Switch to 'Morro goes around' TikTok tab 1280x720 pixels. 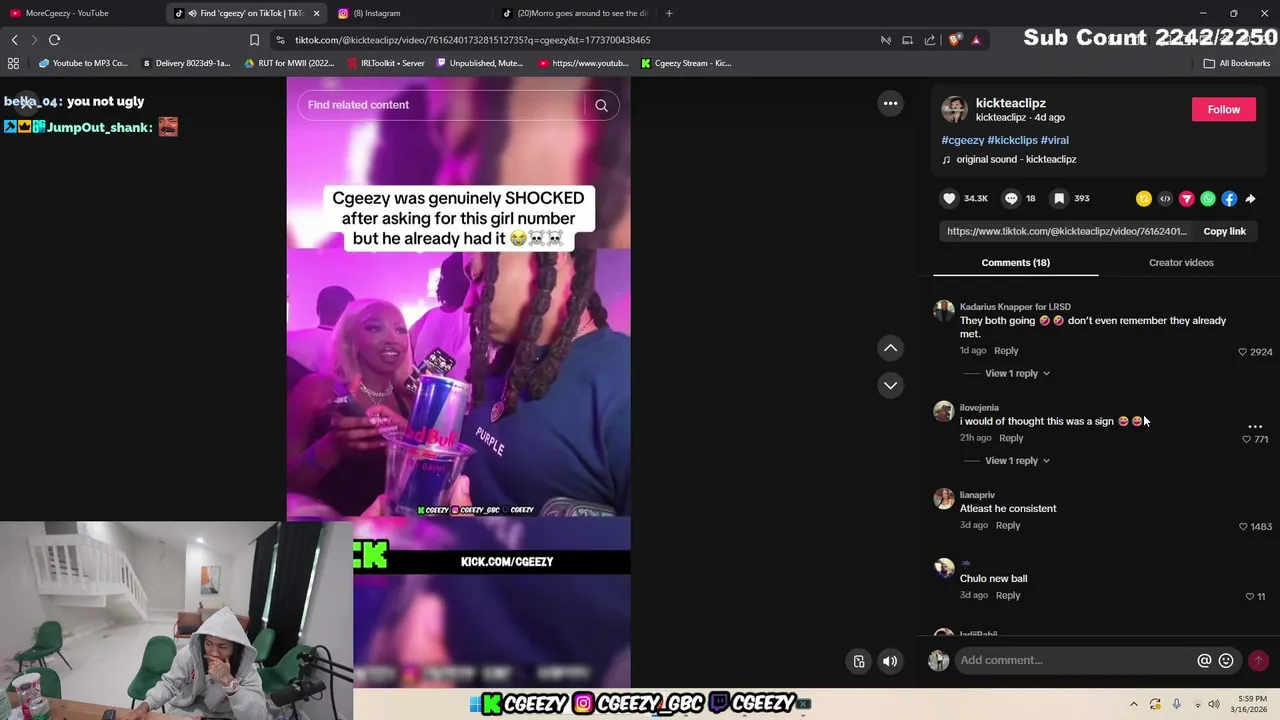point(575,13)
